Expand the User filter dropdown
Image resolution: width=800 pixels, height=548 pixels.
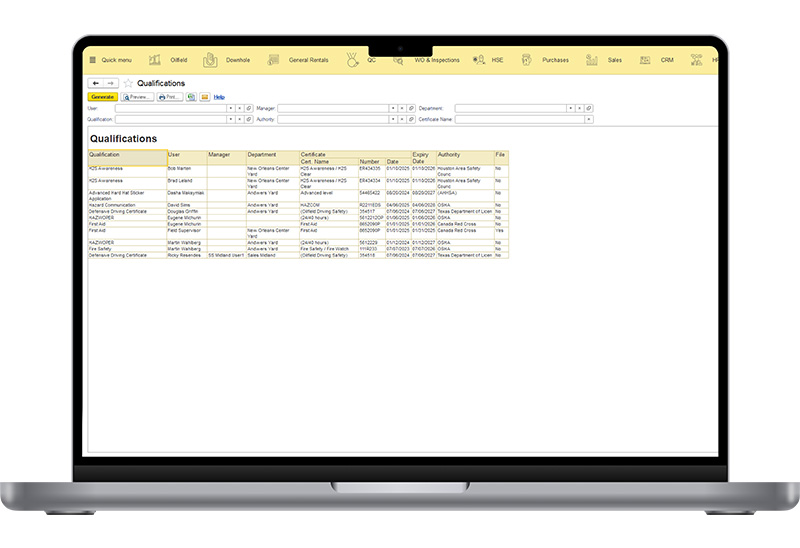(x=230, y=108)
